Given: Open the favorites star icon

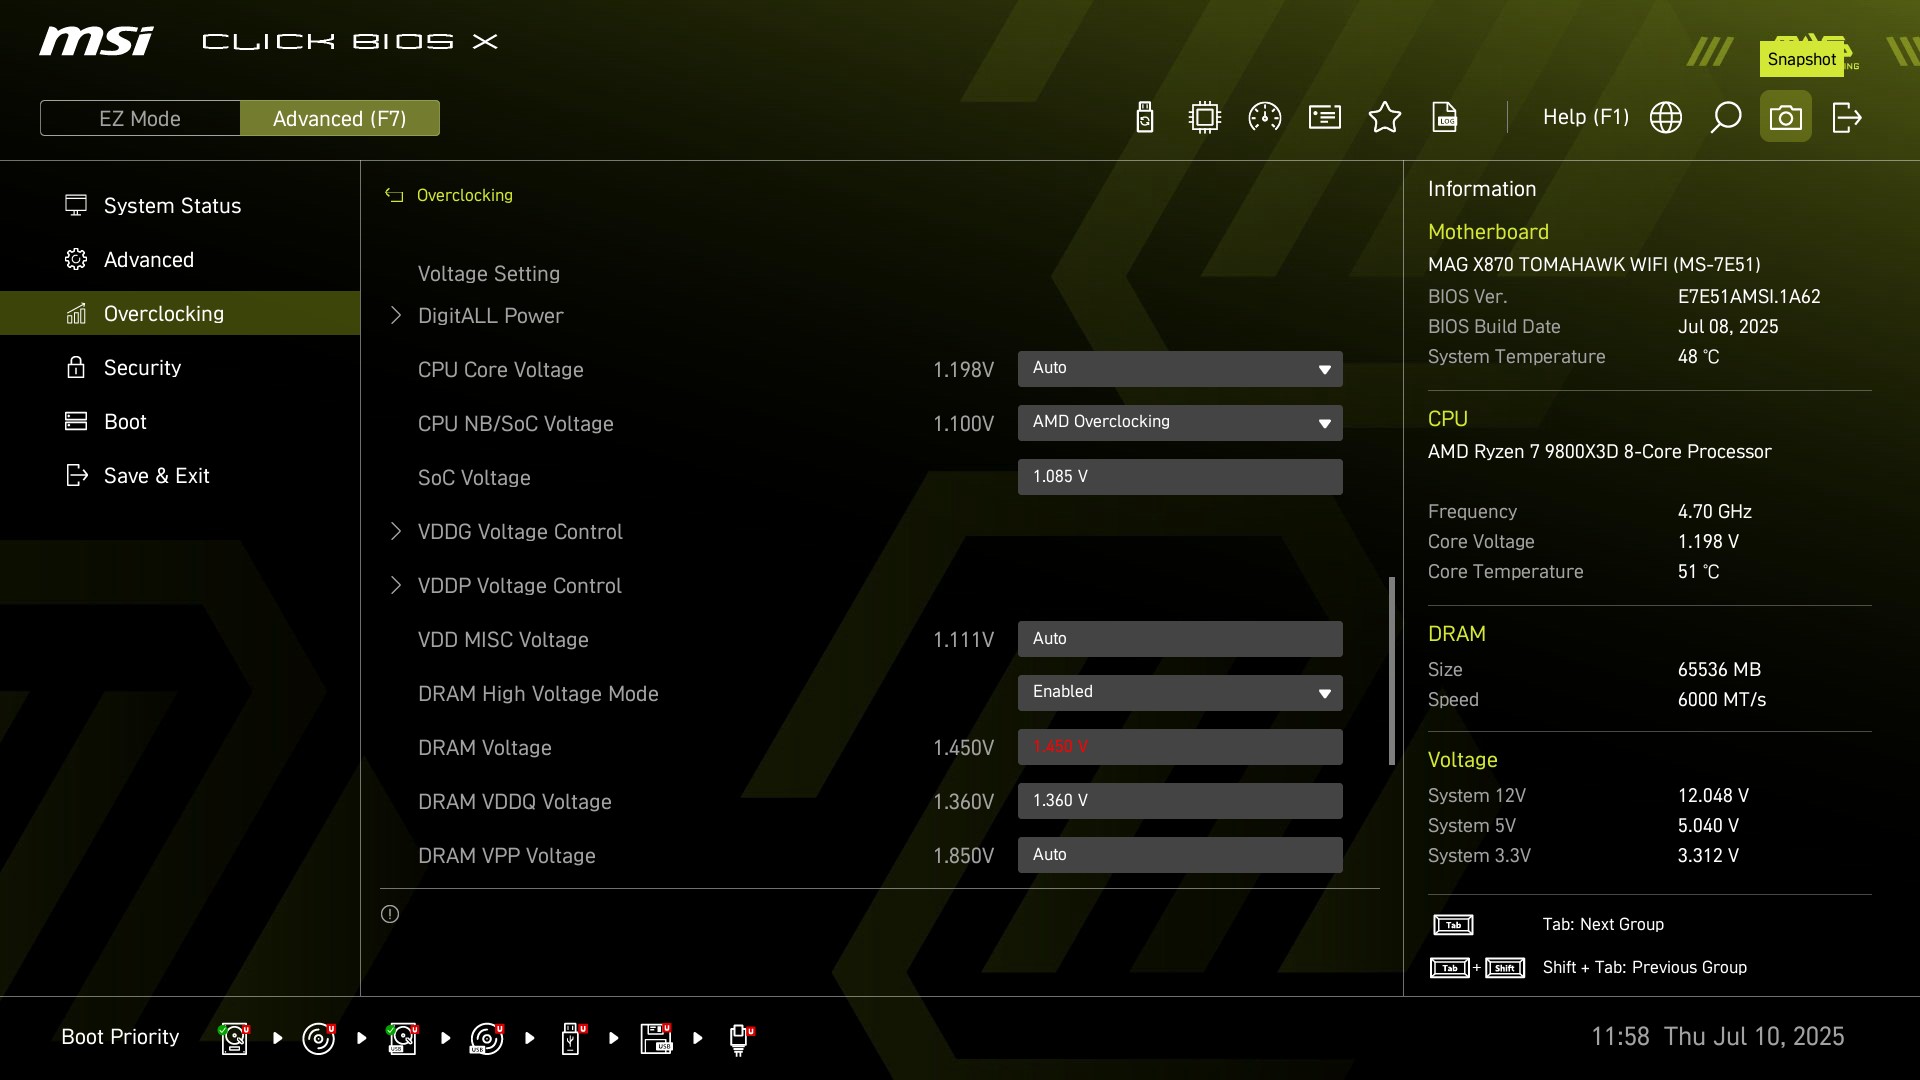Looking at the screenshot, I should (x=1385, y=118).
